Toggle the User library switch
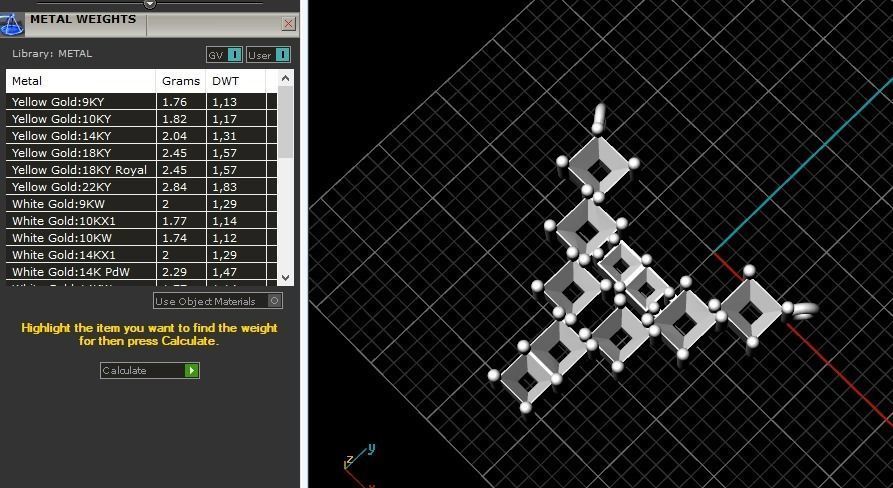This screenshot has height=488, width=893. click(x=268, y=55)
